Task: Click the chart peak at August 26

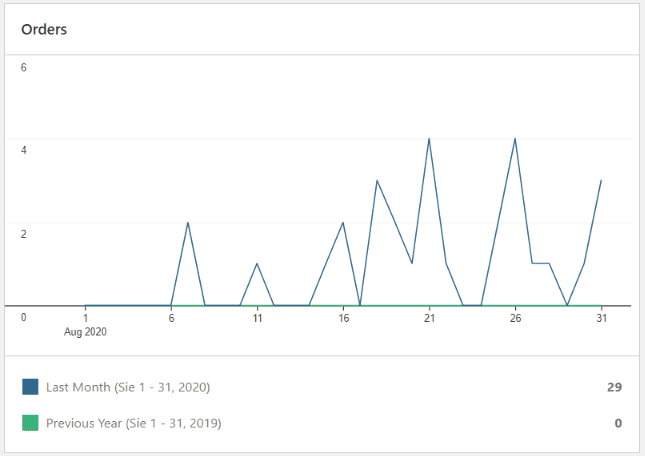Action: tap(515, 139)
